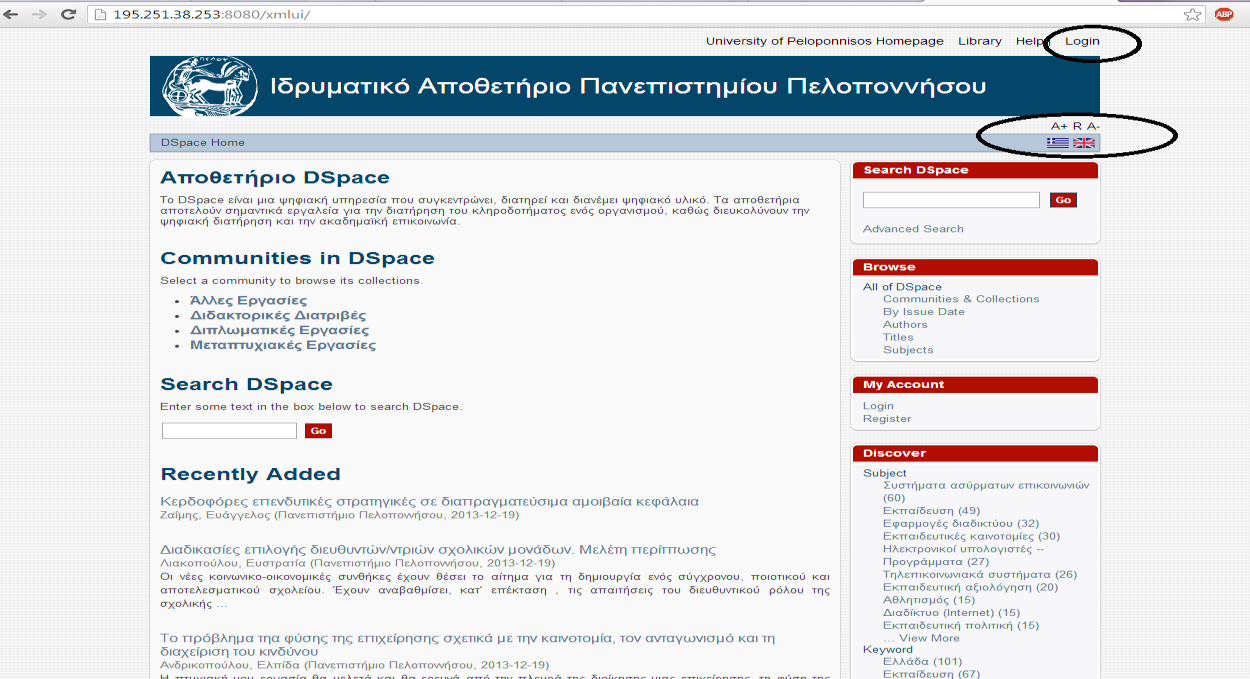This screenshot has width=1250, height=679.
Task: Open the Help link in top menu
Action: coord(1029,41)
